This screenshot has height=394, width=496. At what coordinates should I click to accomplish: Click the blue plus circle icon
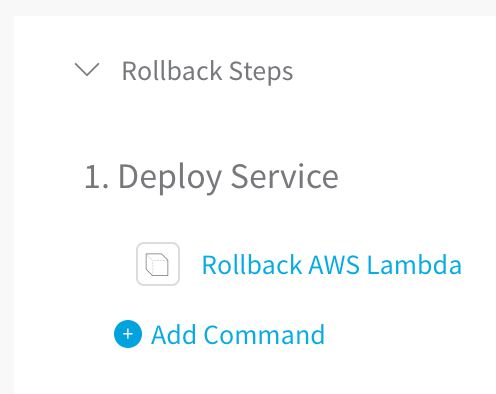[x=128, y=334]
